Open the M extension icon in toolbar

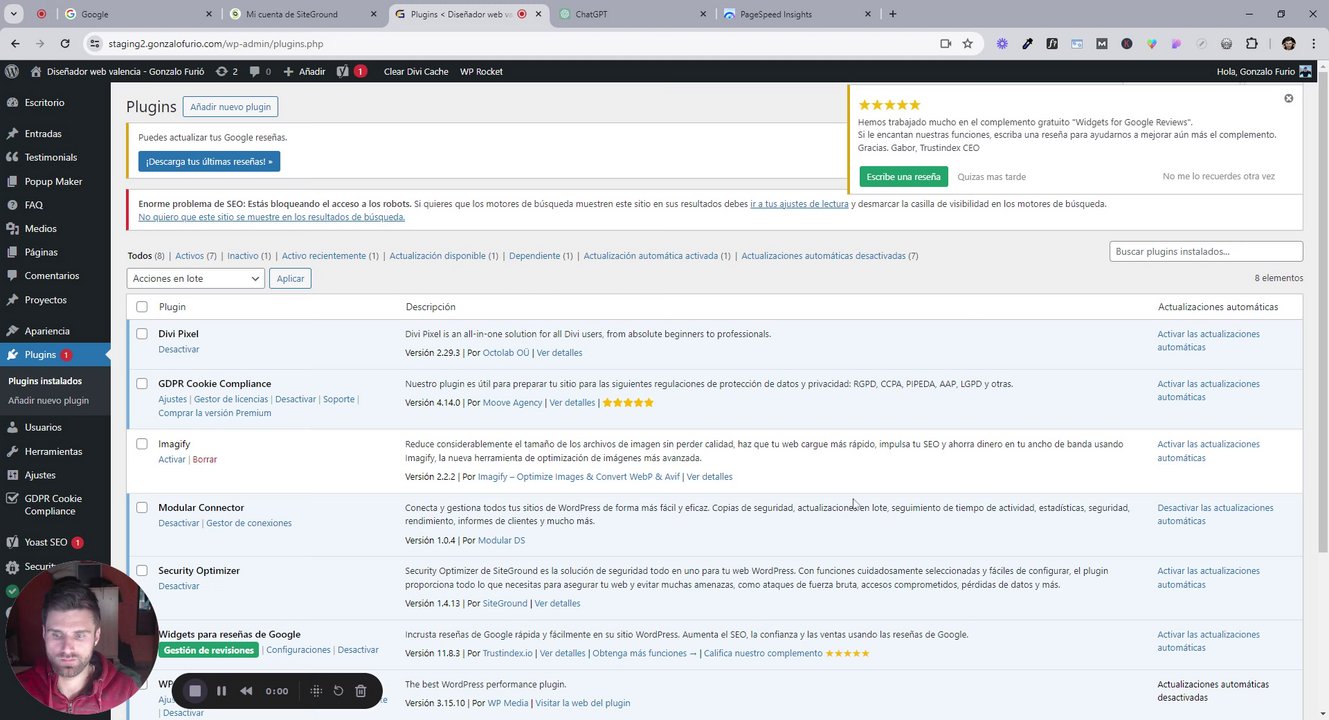[1102, 44]
